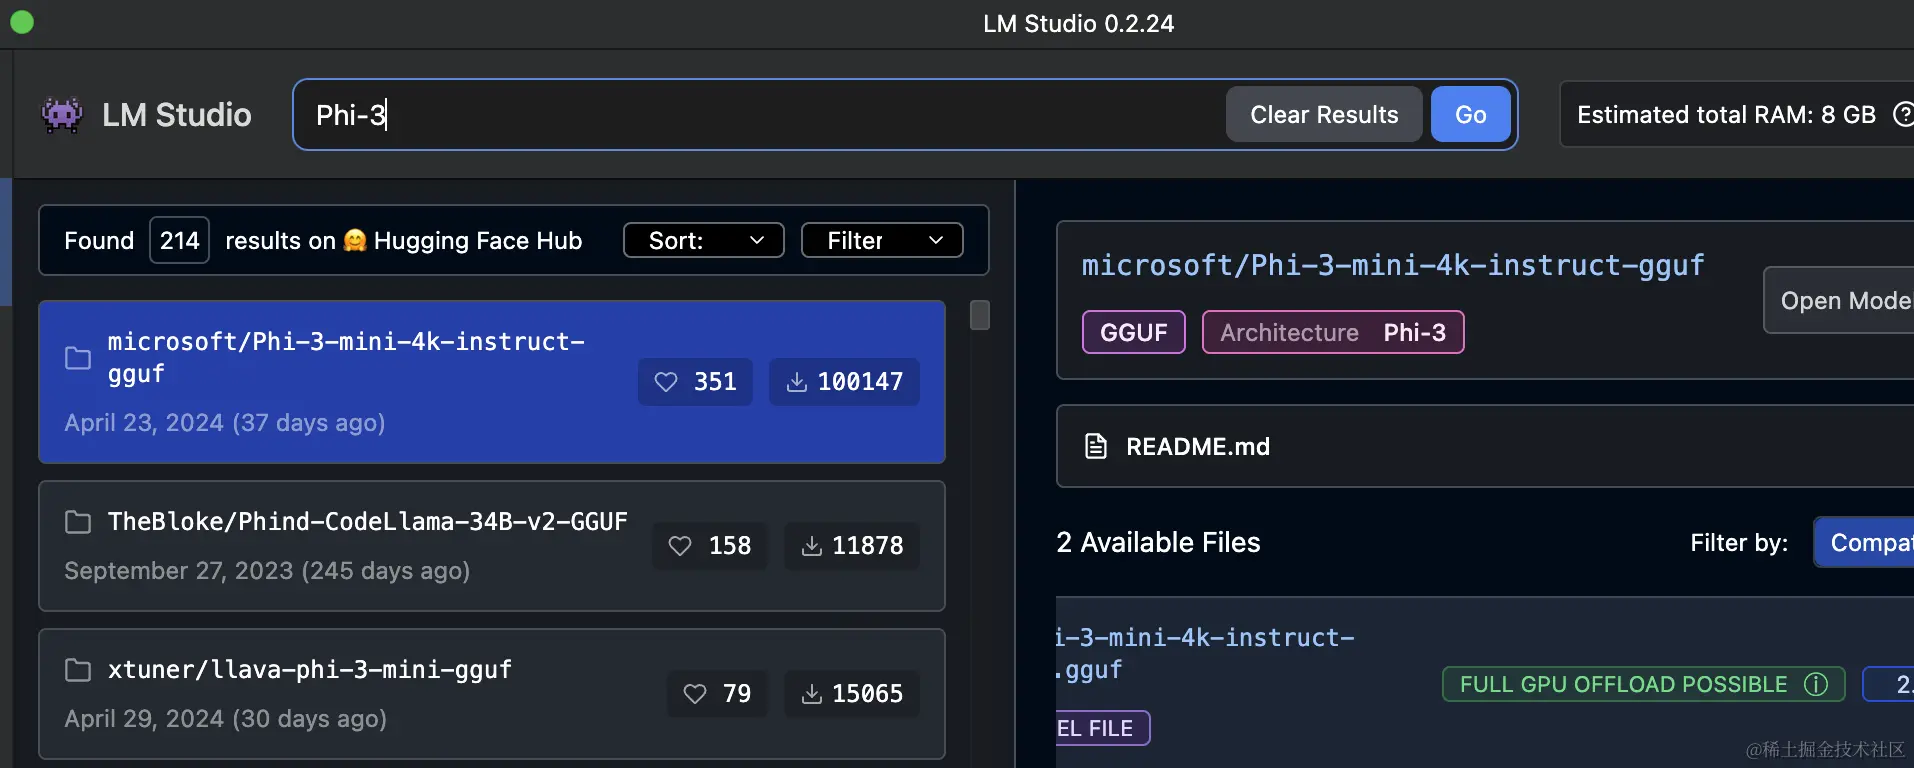Click the Estimated total RAM help icon
Screen dimensions: 1914x768
(x=1903, y=115)
